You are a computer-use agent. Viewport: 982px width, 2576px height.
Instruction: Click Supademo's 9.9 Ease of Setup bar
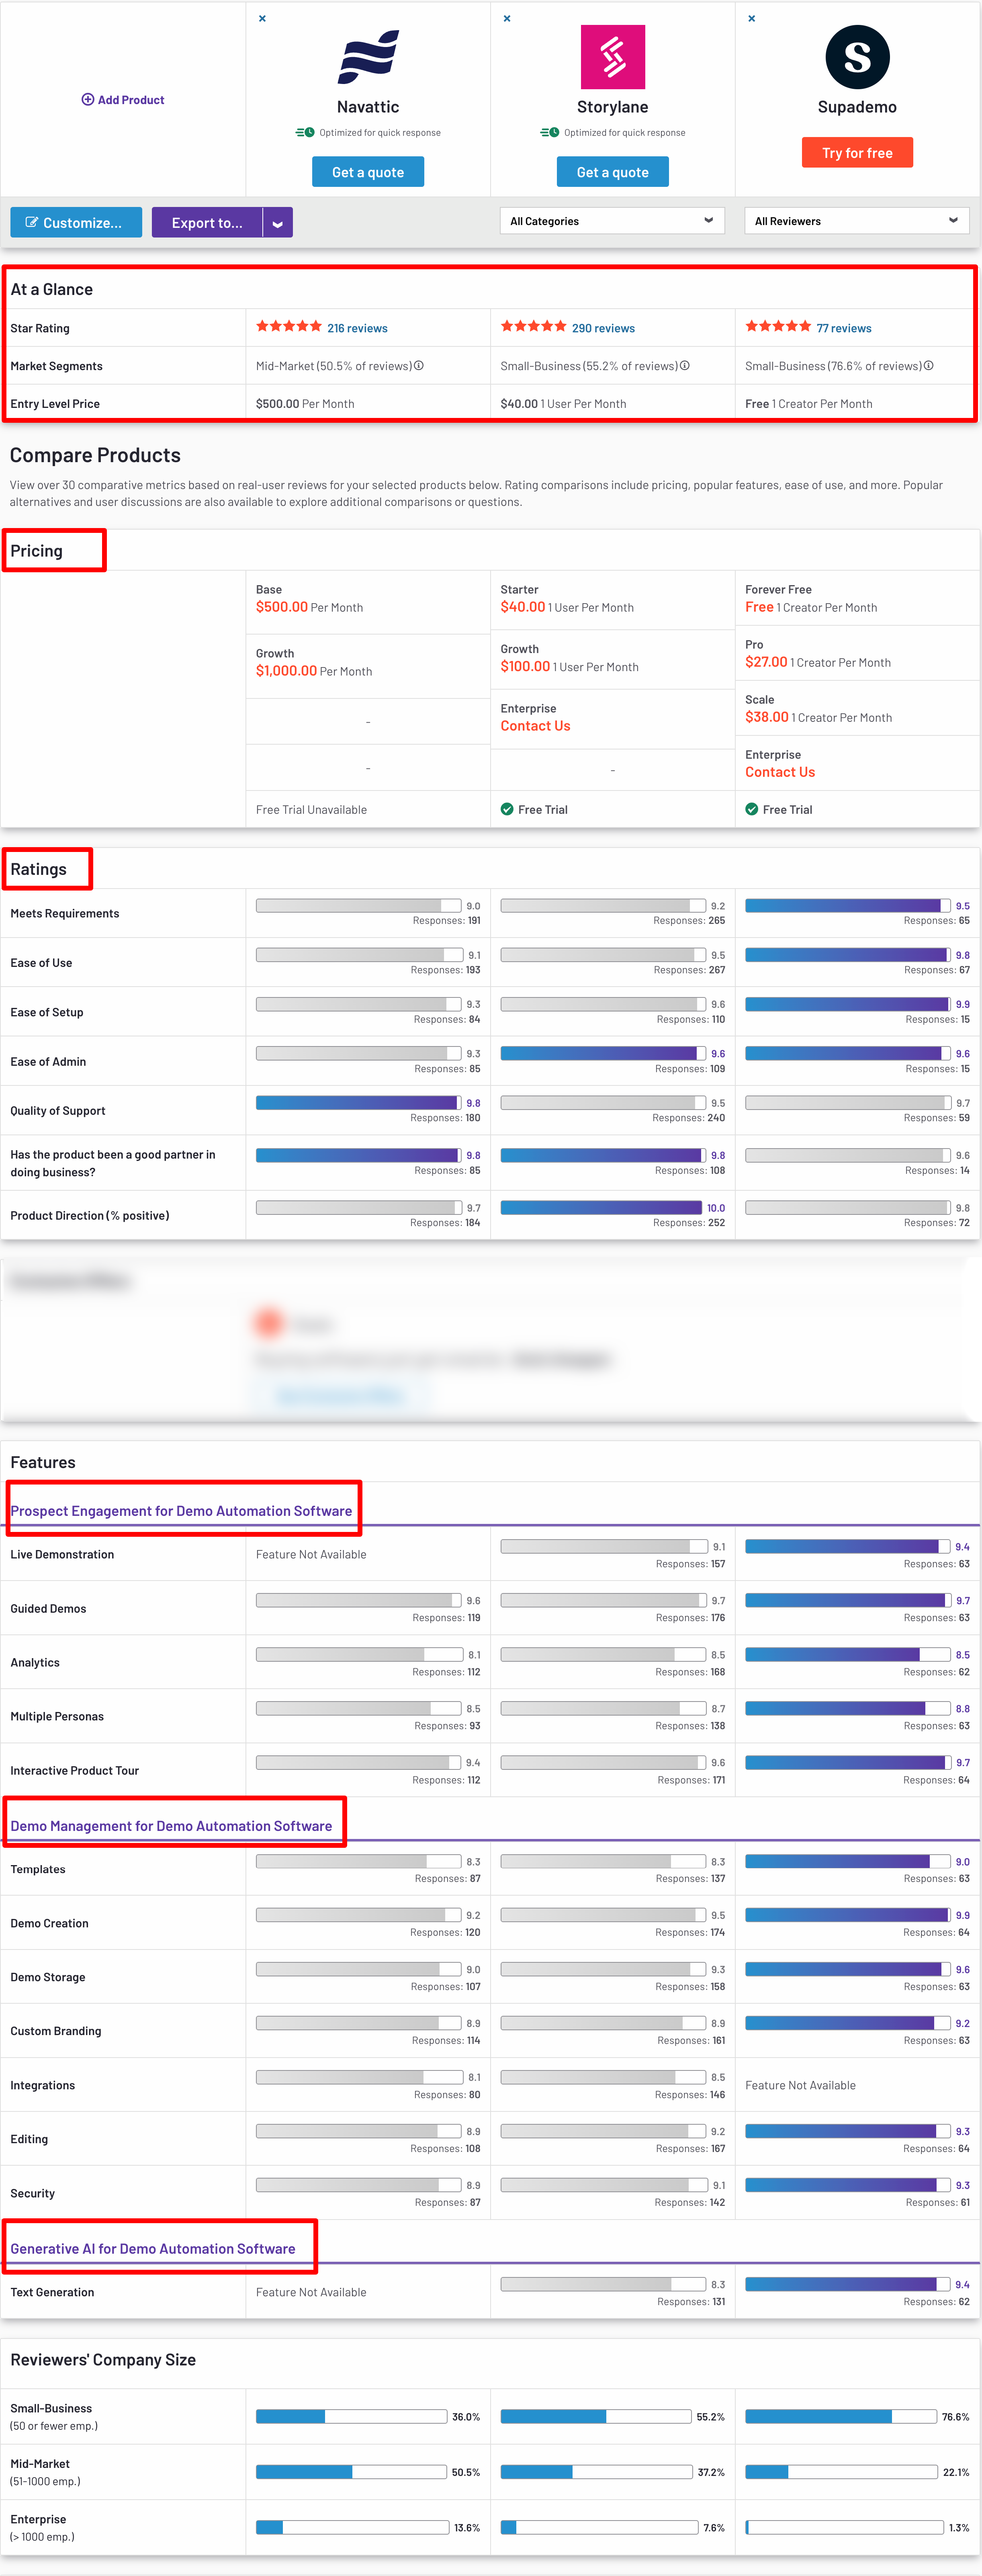click(x=848, y=1004)
